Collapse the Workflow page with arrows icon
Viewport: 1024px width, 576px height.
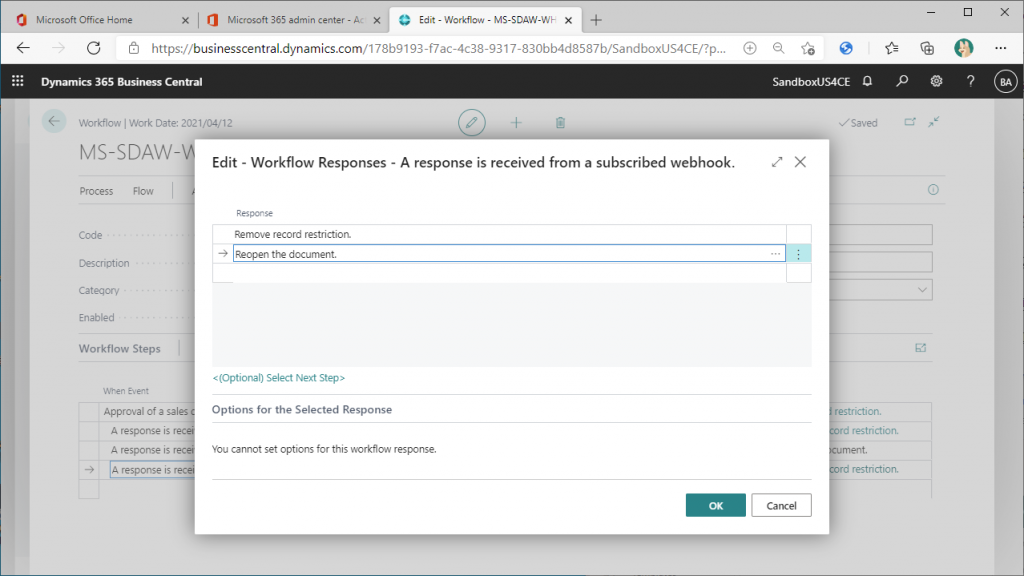(x=934, y=122)
